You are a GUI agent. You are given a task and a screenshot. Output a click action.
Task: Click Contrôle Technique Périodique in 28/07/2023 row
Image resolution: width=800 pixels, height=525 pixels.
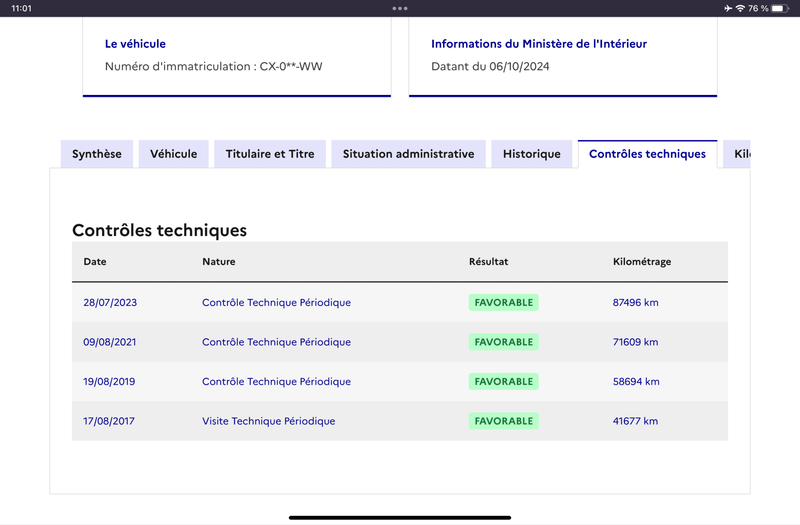(277, 303)
